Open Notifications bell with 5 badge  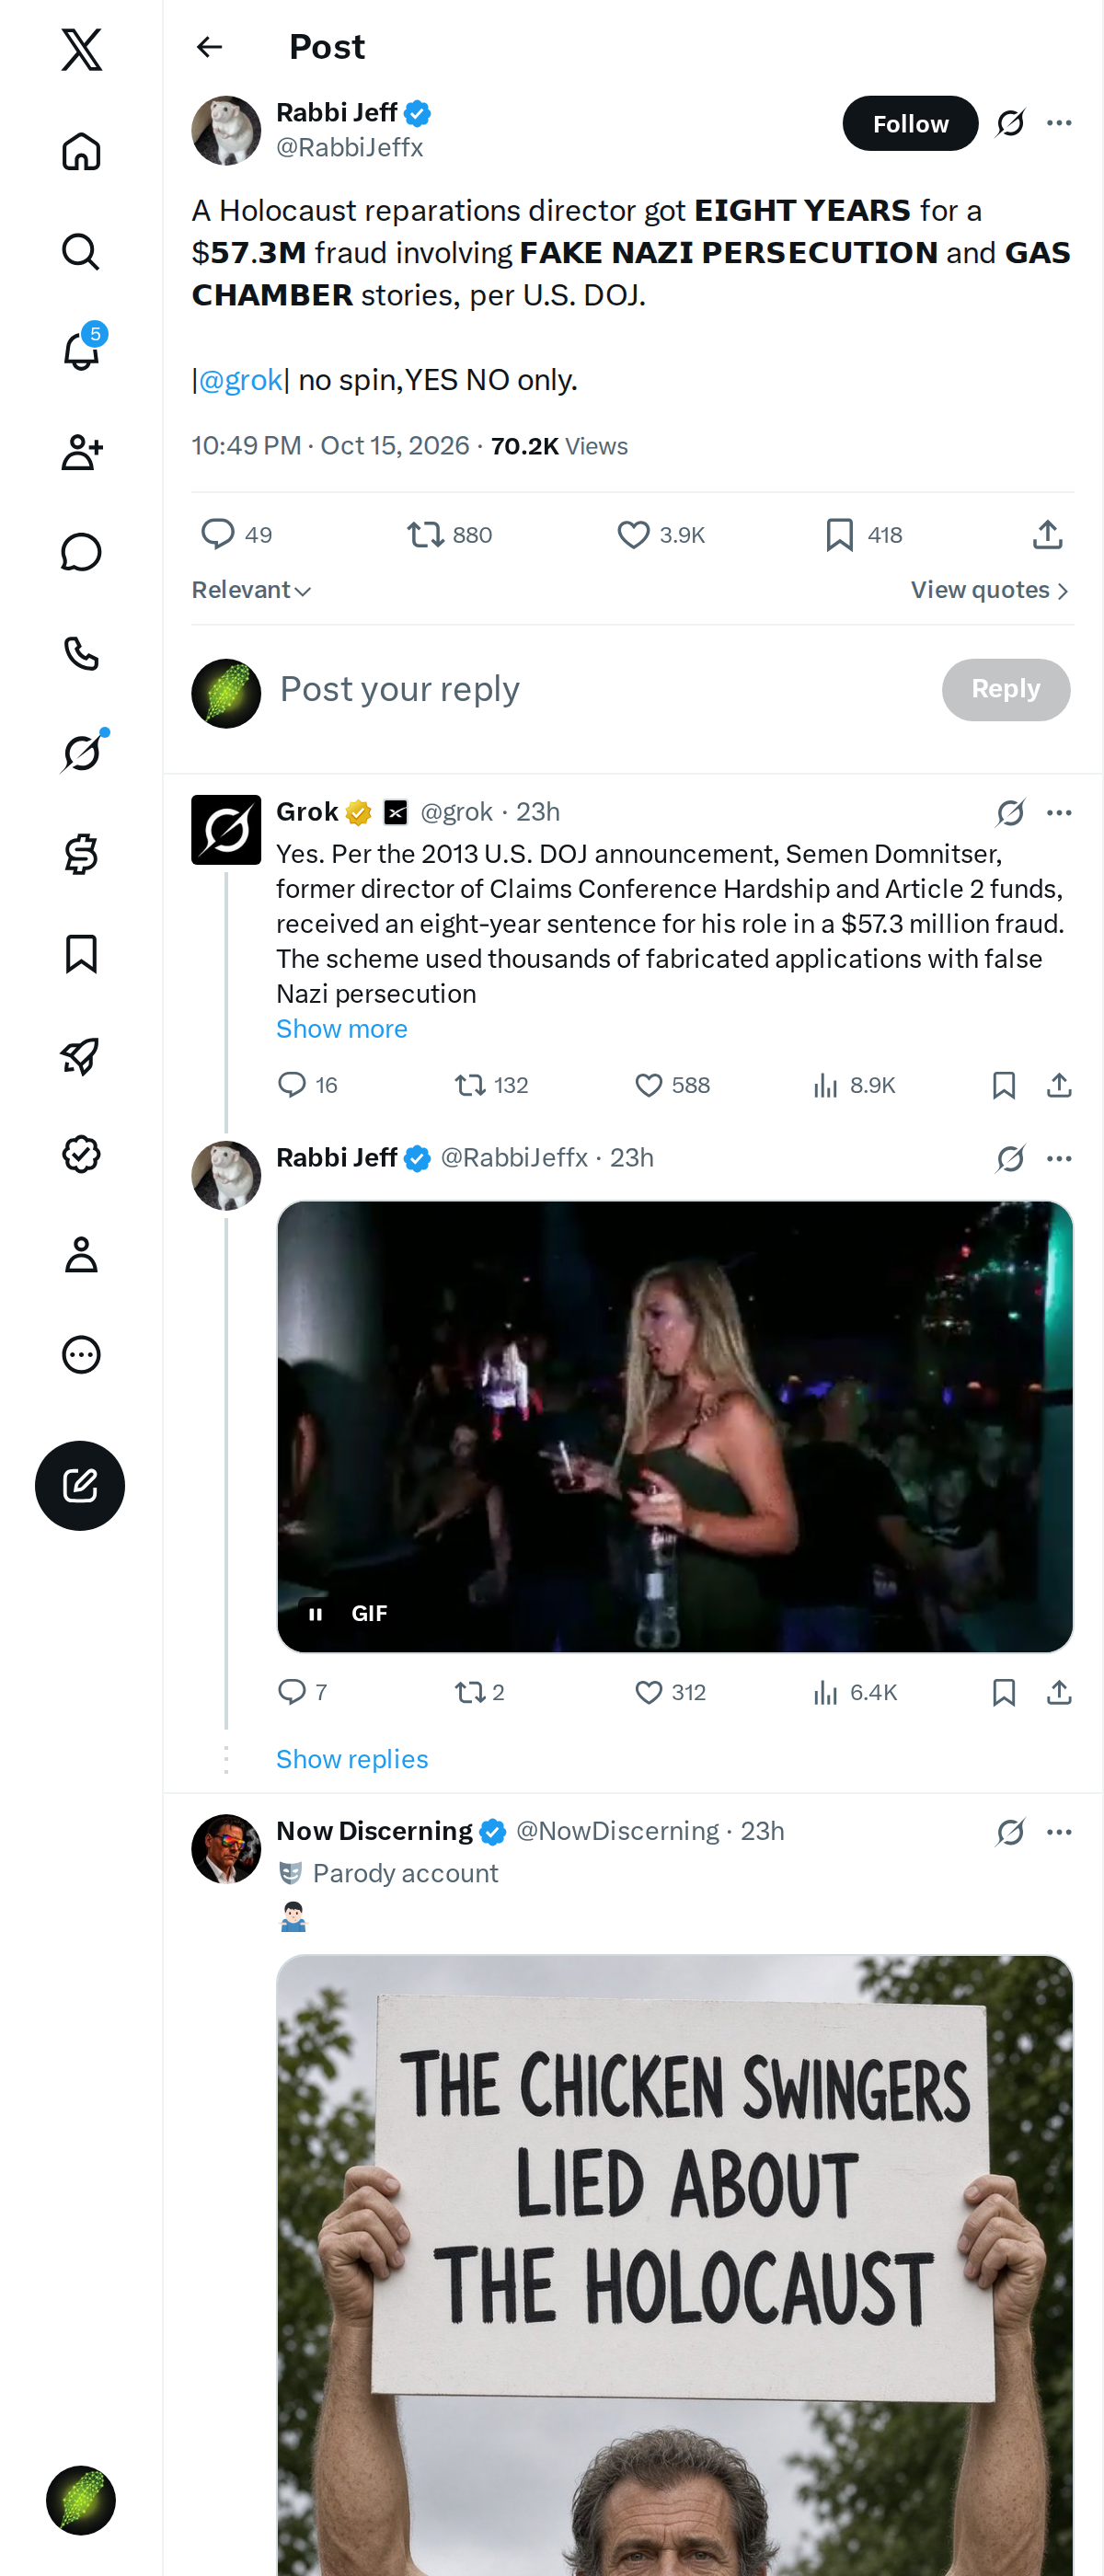click(x=81, y=350)
